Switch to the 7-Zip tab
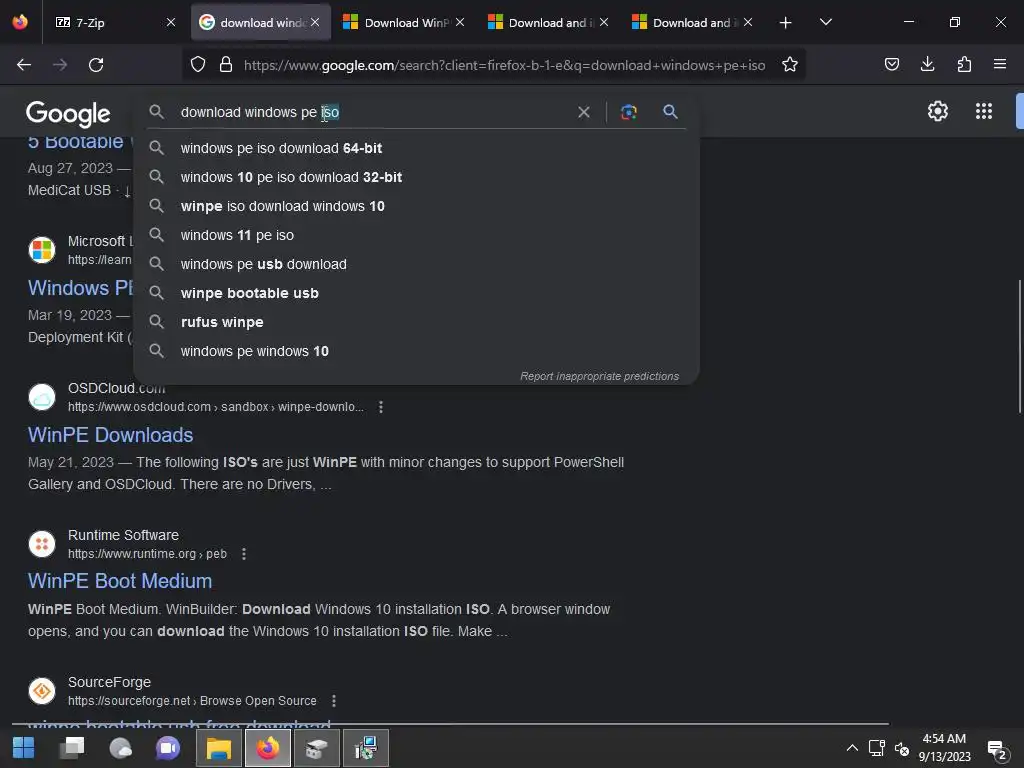 tap(111, 23)
